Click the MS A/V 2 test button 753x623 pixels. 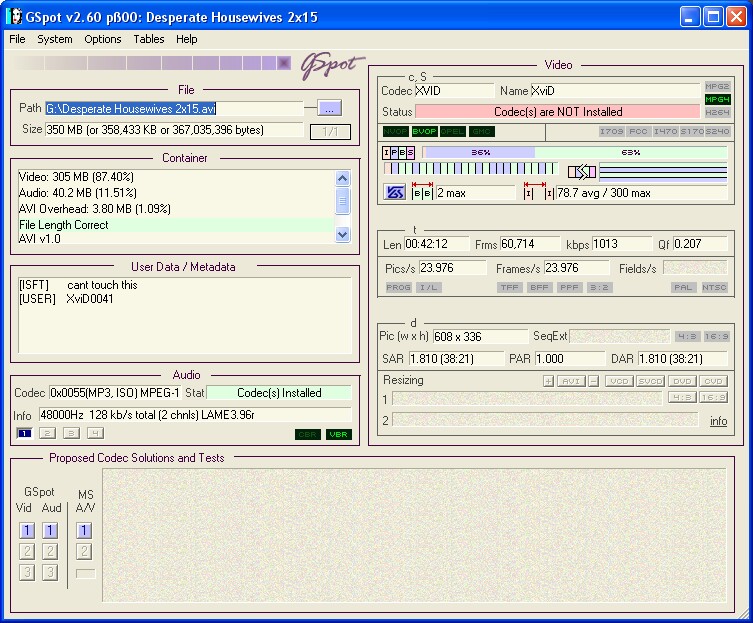84,551
